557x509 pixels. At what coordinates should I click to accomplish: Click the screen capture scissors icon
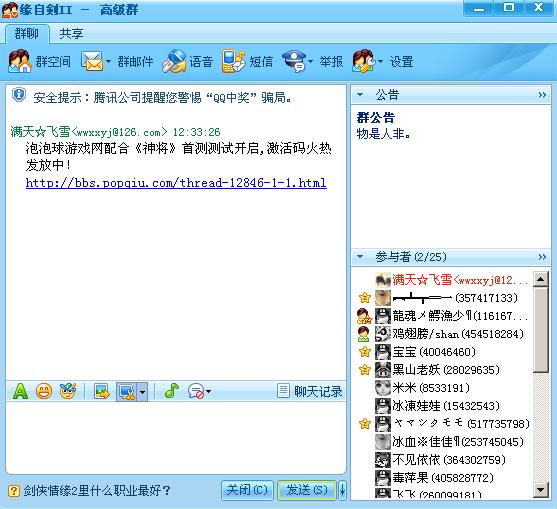click(127, 392)
